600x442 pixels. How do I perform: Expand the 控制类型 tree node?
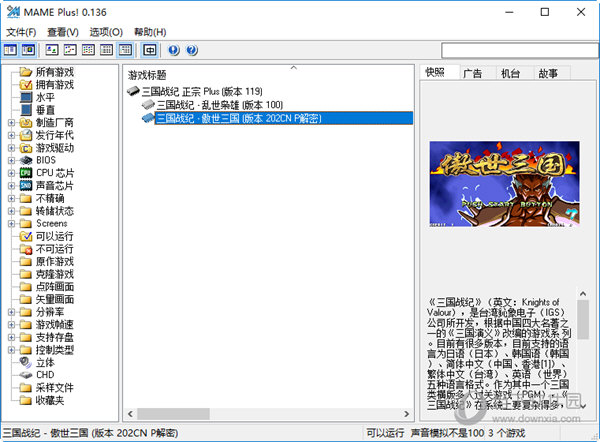[11, 350]
